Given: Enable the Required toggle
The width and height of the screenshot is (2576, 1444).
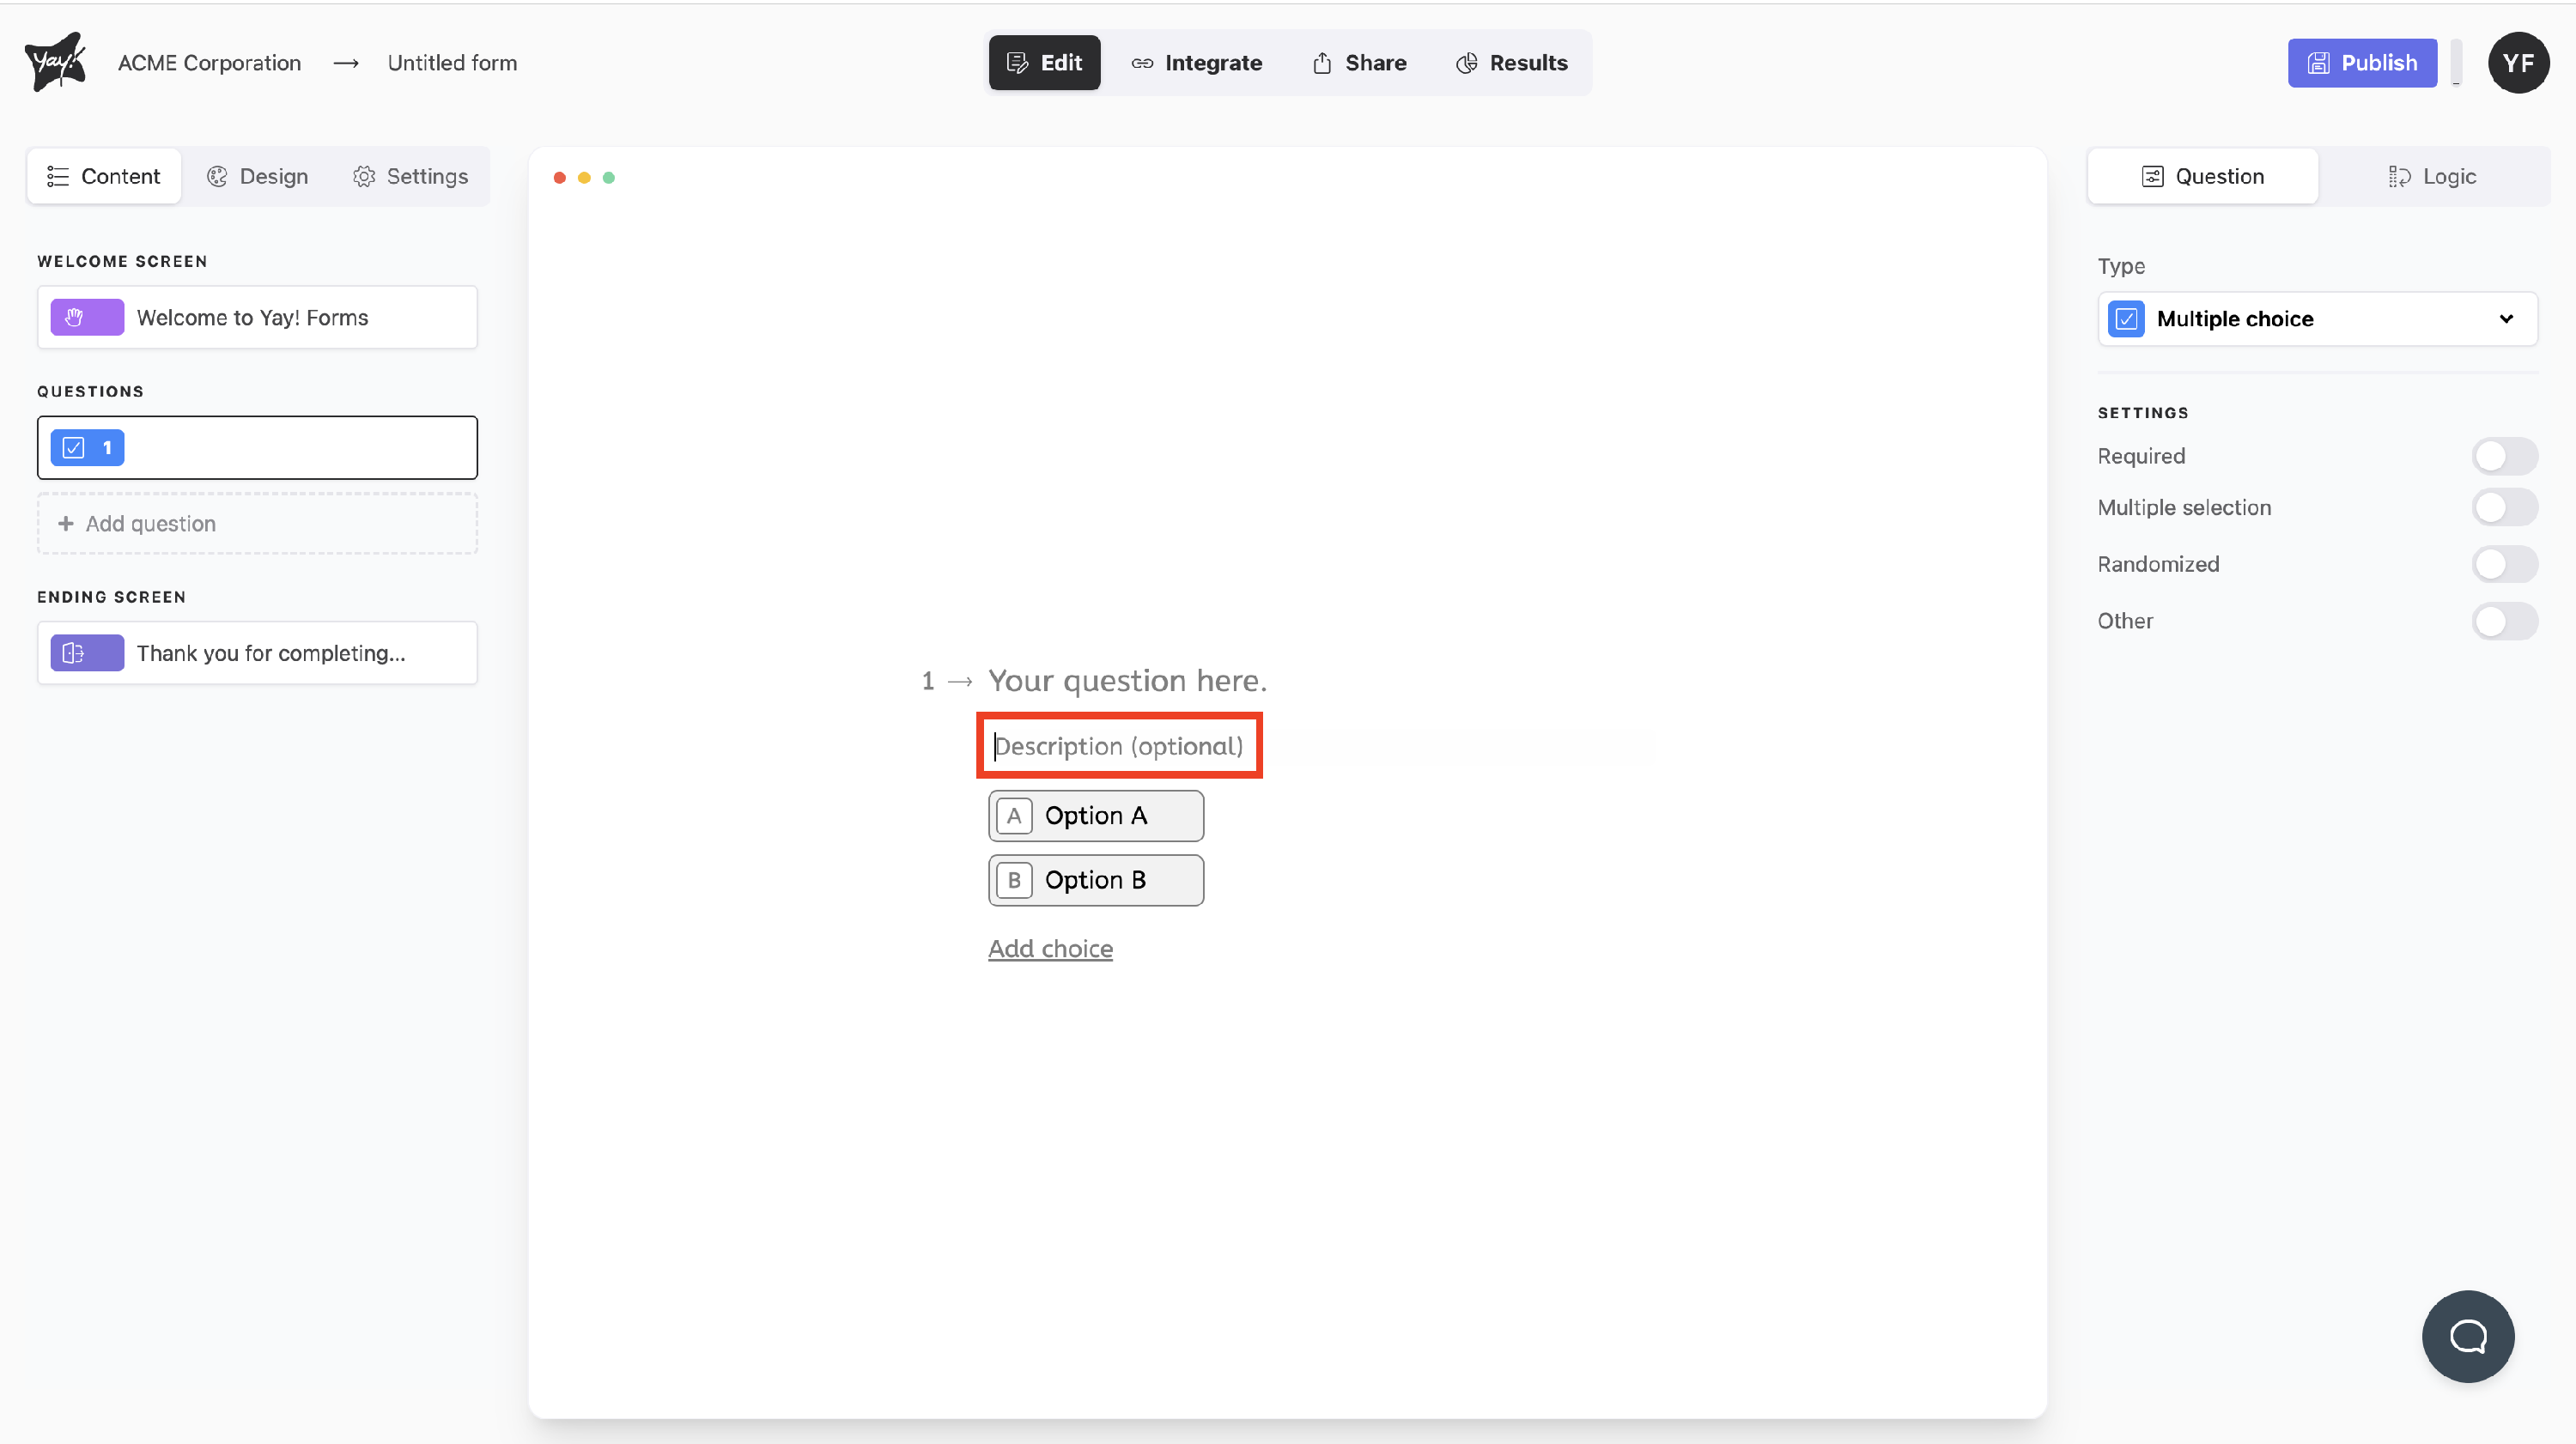Looking at the screenshot, I should click(2503, 456).
